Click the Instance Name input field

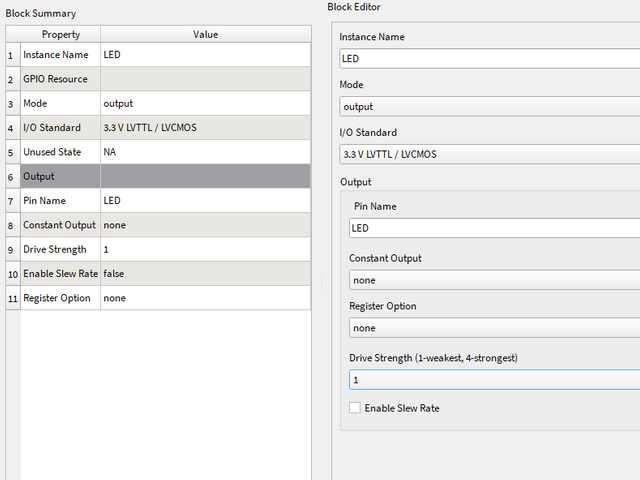click(x=490, y=58)
